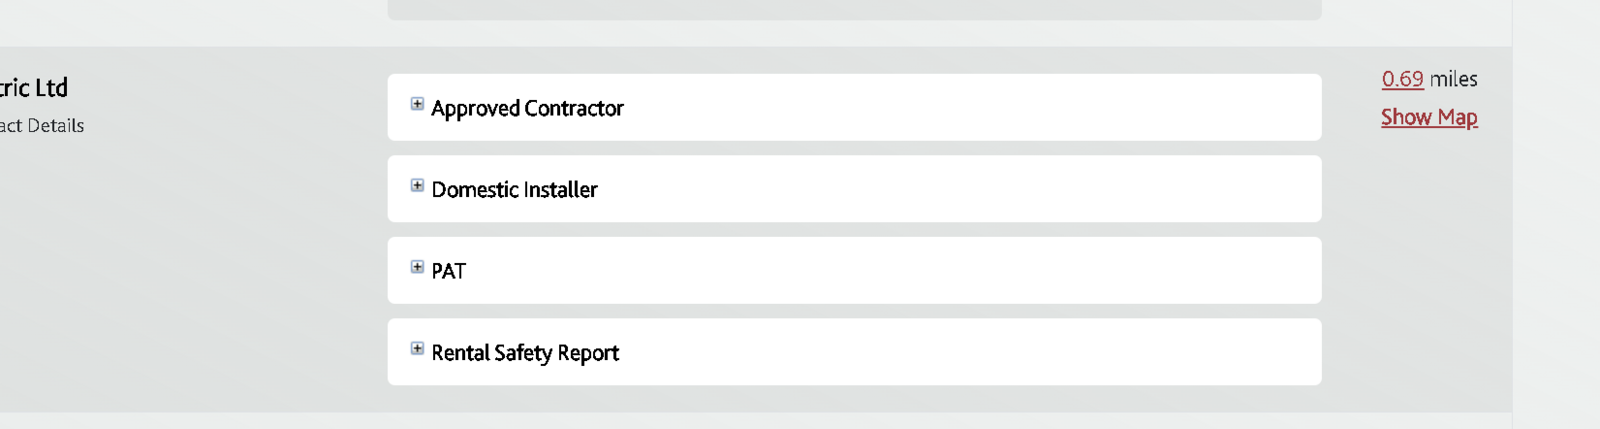Click the plus icon beside Rental Safety Report
The image size is (1600, 429).
417,349
